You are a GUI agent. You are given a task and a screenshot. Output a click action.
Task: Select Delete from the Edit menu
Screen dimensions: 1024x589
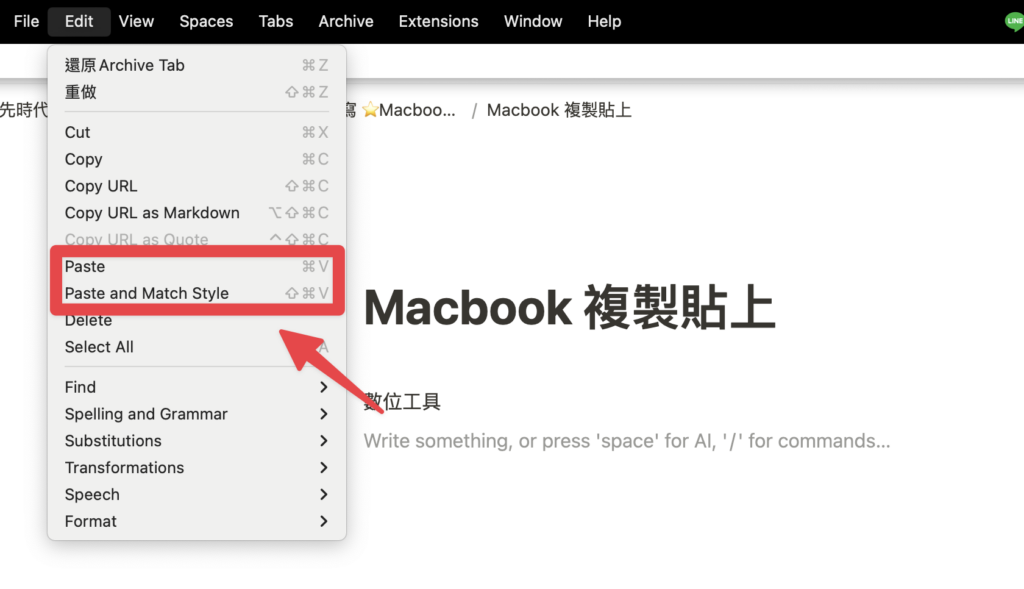197,321
